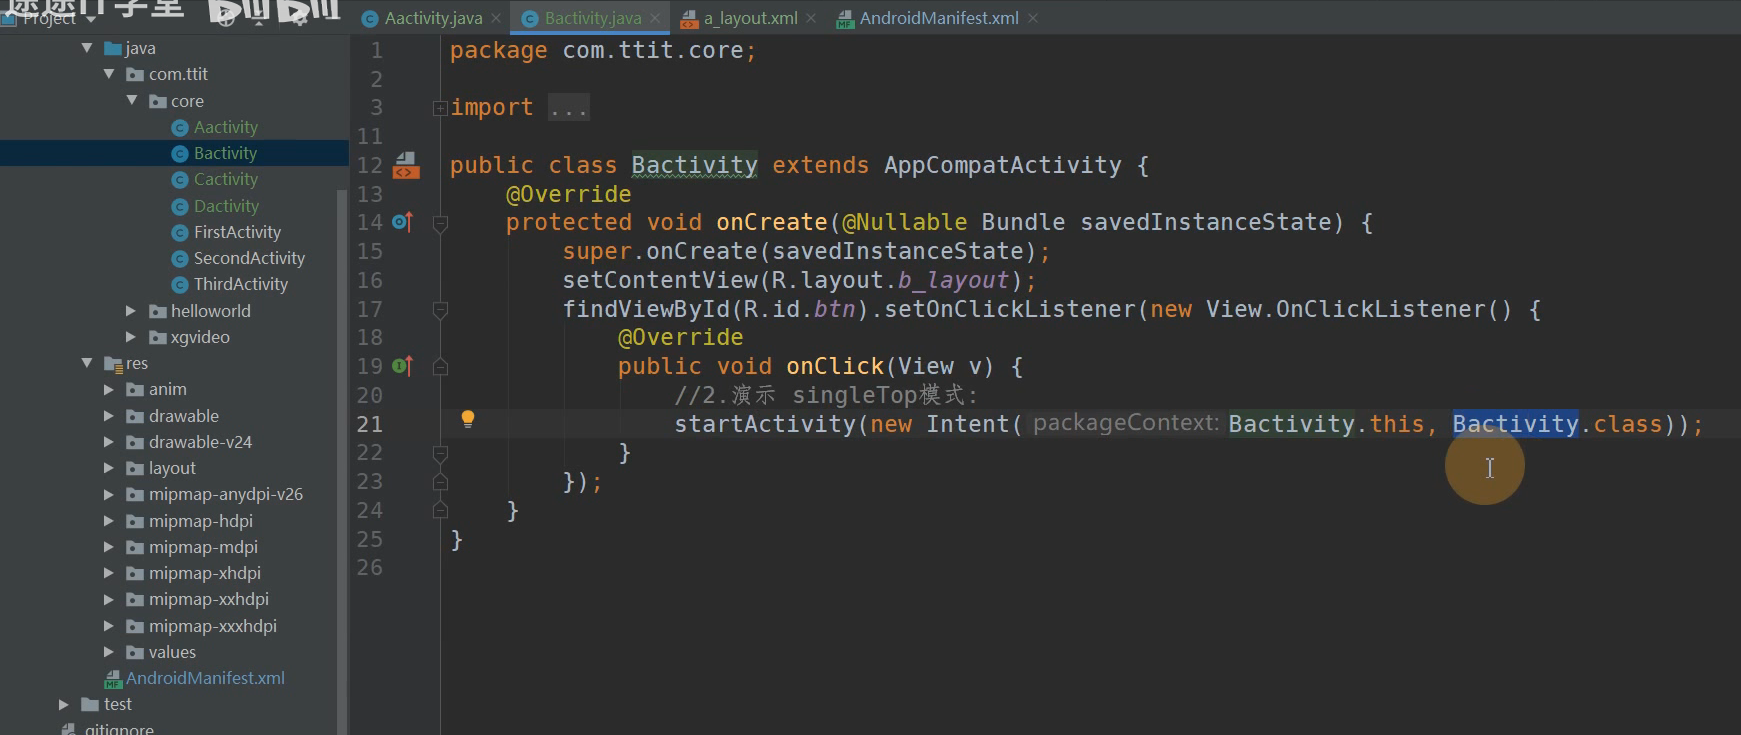Click the helloworld package folder icon
The width and height of the screenshot is (1741, 735).
click(x=157, y=311)
